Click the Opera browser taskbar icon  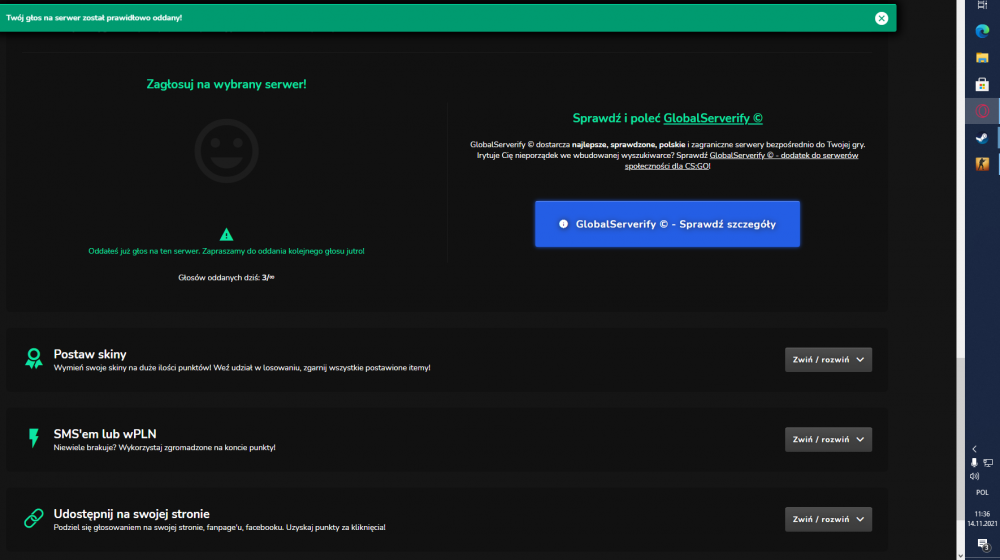click(982, 111)
